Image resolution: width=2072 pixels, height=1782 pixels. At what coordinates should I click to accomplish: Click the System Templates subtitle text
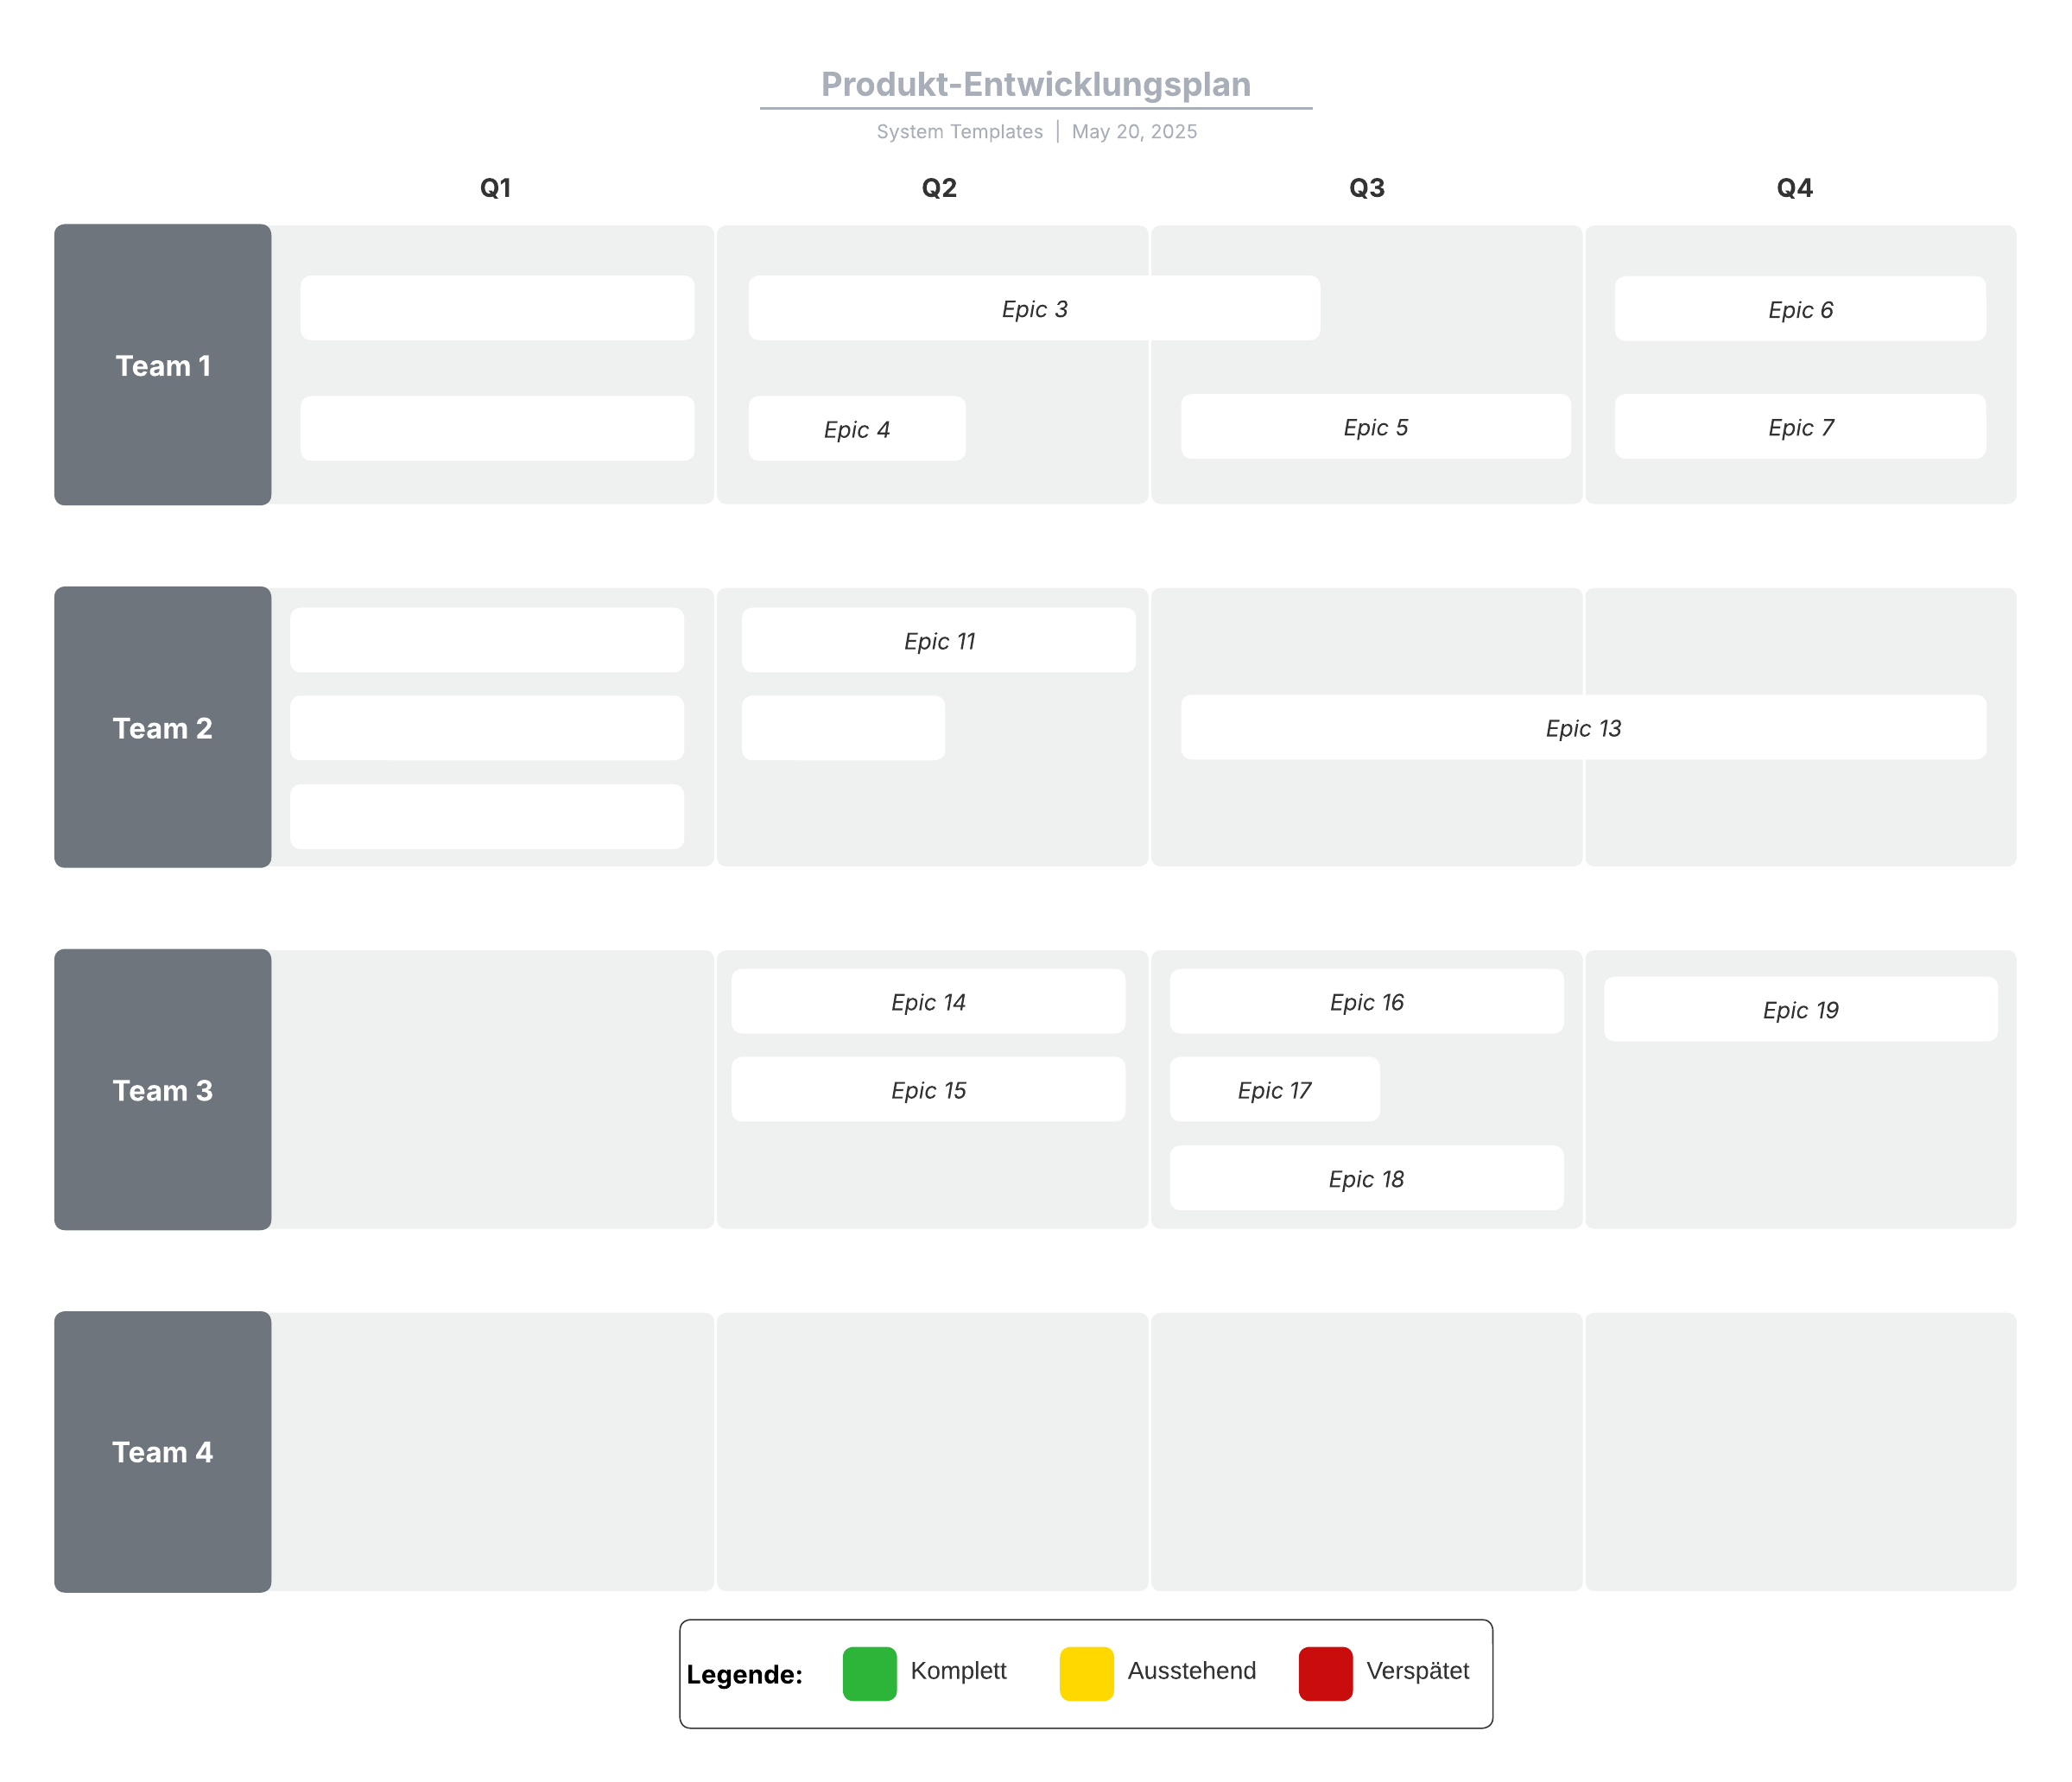[959, 132]
